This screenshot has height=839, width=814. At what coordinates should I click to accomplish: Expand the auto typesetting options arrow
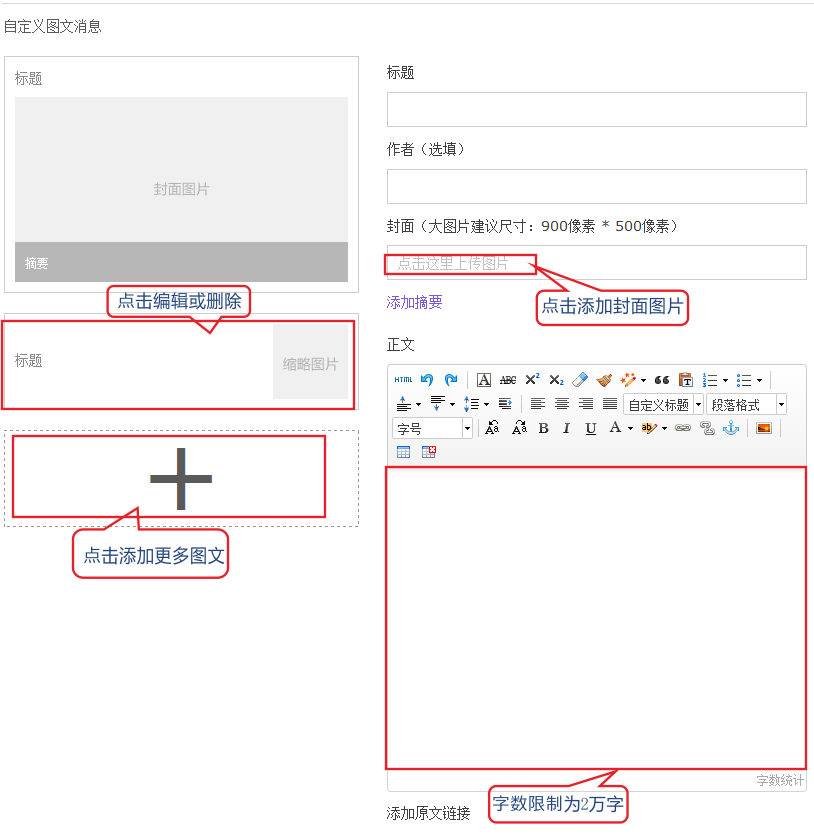point(643,380)
